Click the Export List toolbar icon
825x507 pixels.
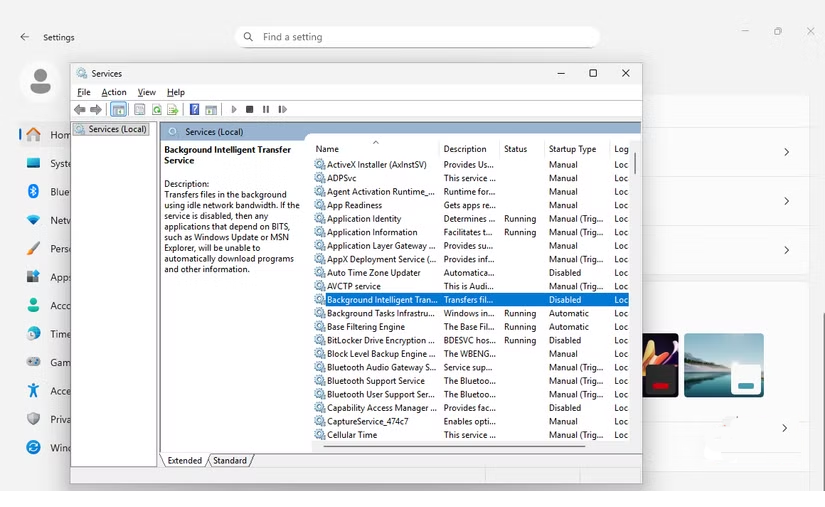pos(172,110)
